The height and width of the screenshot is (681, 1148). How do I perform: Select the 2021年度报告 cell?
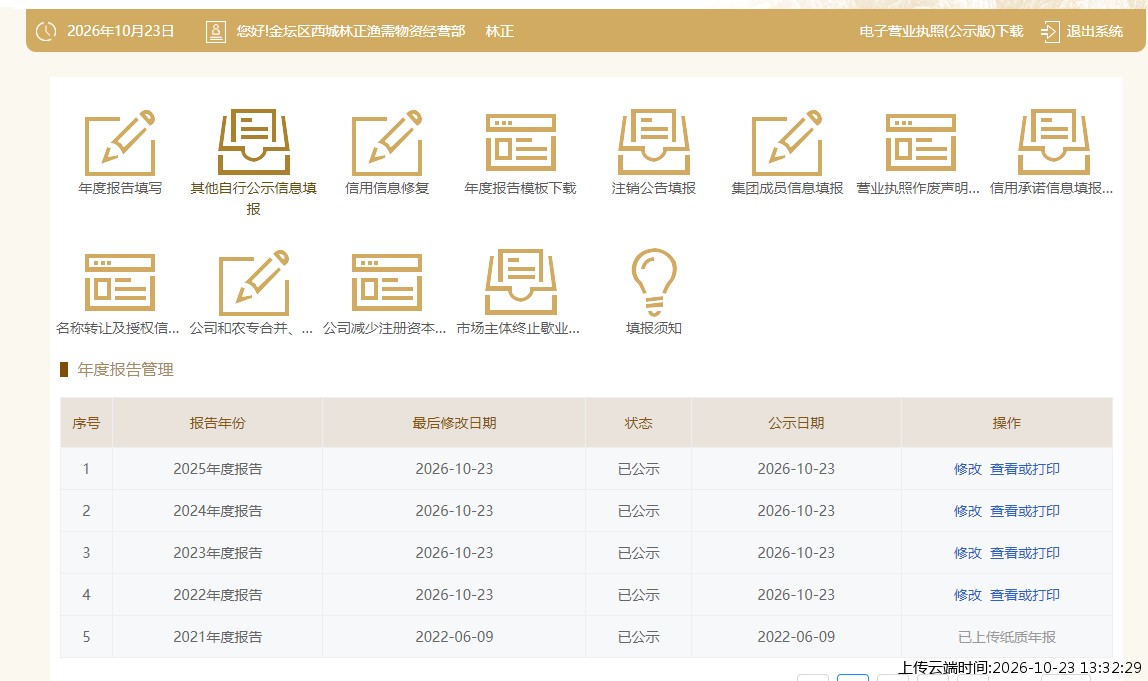coord(217,637)
